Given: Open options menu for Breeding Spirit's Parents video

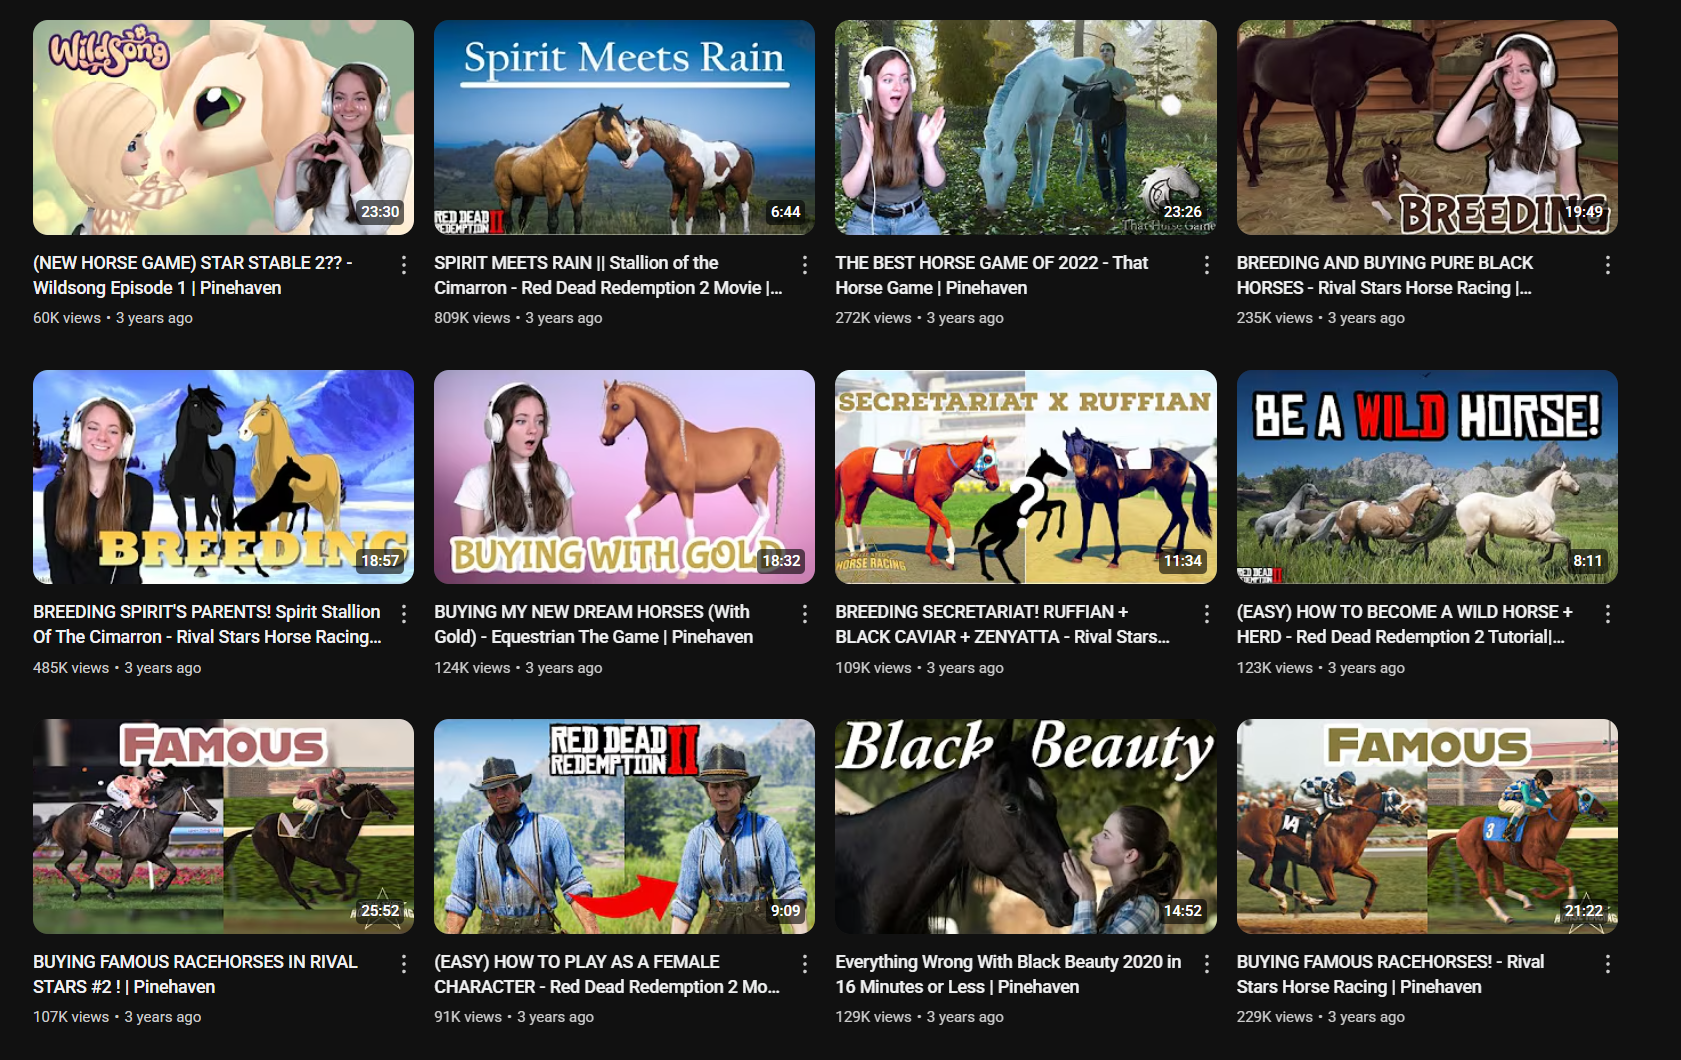Looking at the screenshot, I should [403, 614].
